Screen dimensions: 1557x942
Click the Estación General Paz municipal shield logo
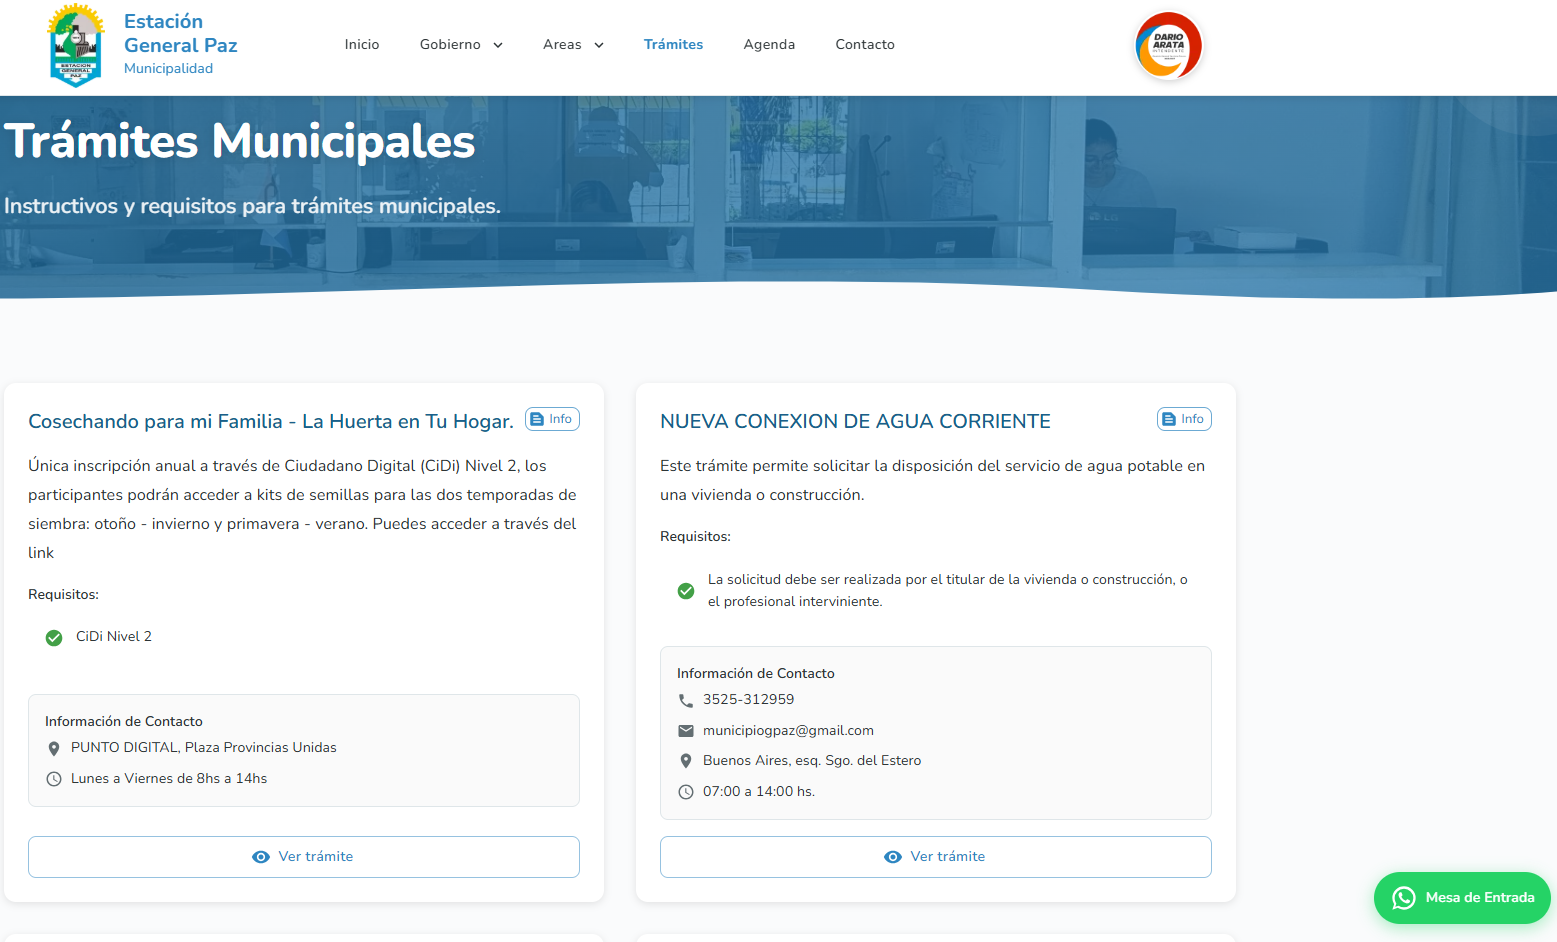coord(76,44)
